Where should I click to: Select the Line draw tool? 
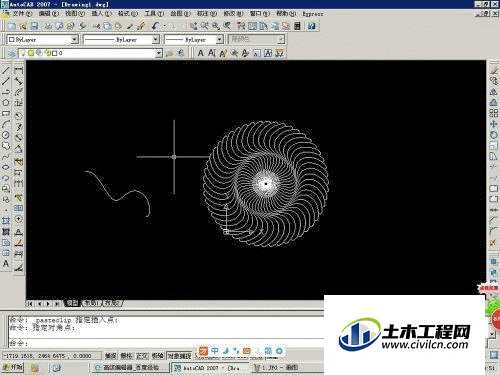[6, 70]
